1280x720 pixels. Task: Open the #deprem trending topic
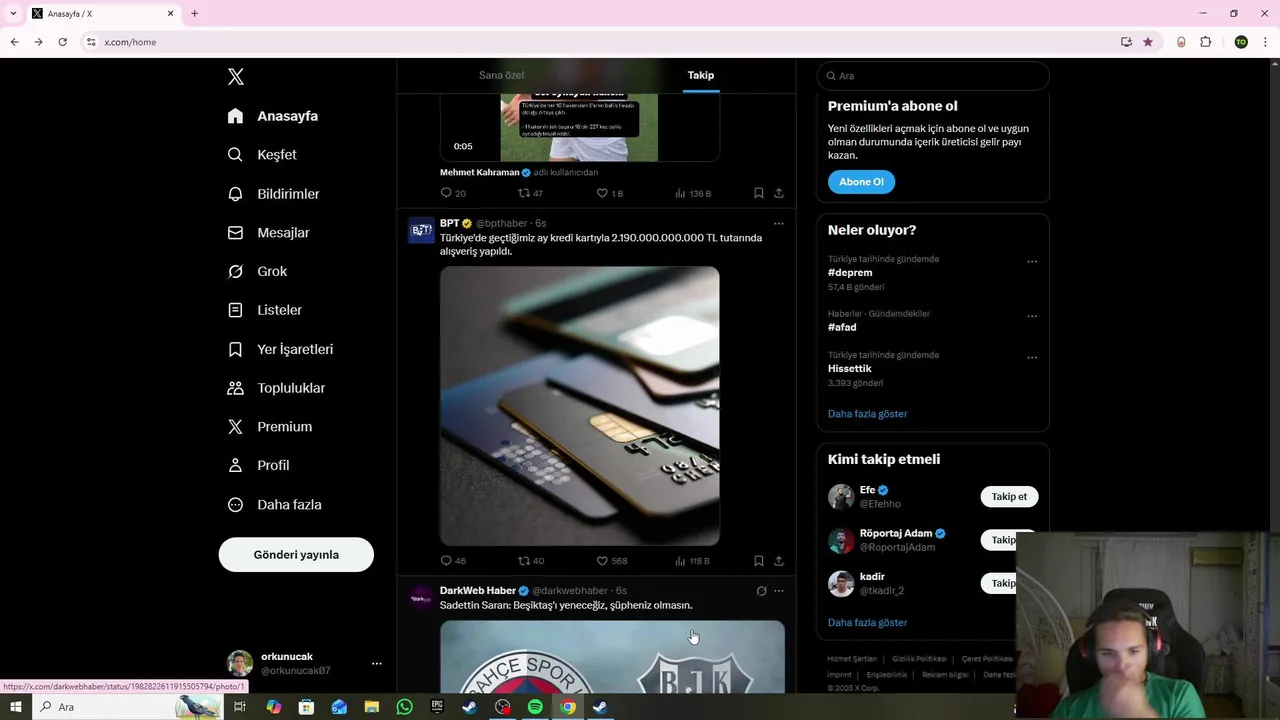(850, 273)
